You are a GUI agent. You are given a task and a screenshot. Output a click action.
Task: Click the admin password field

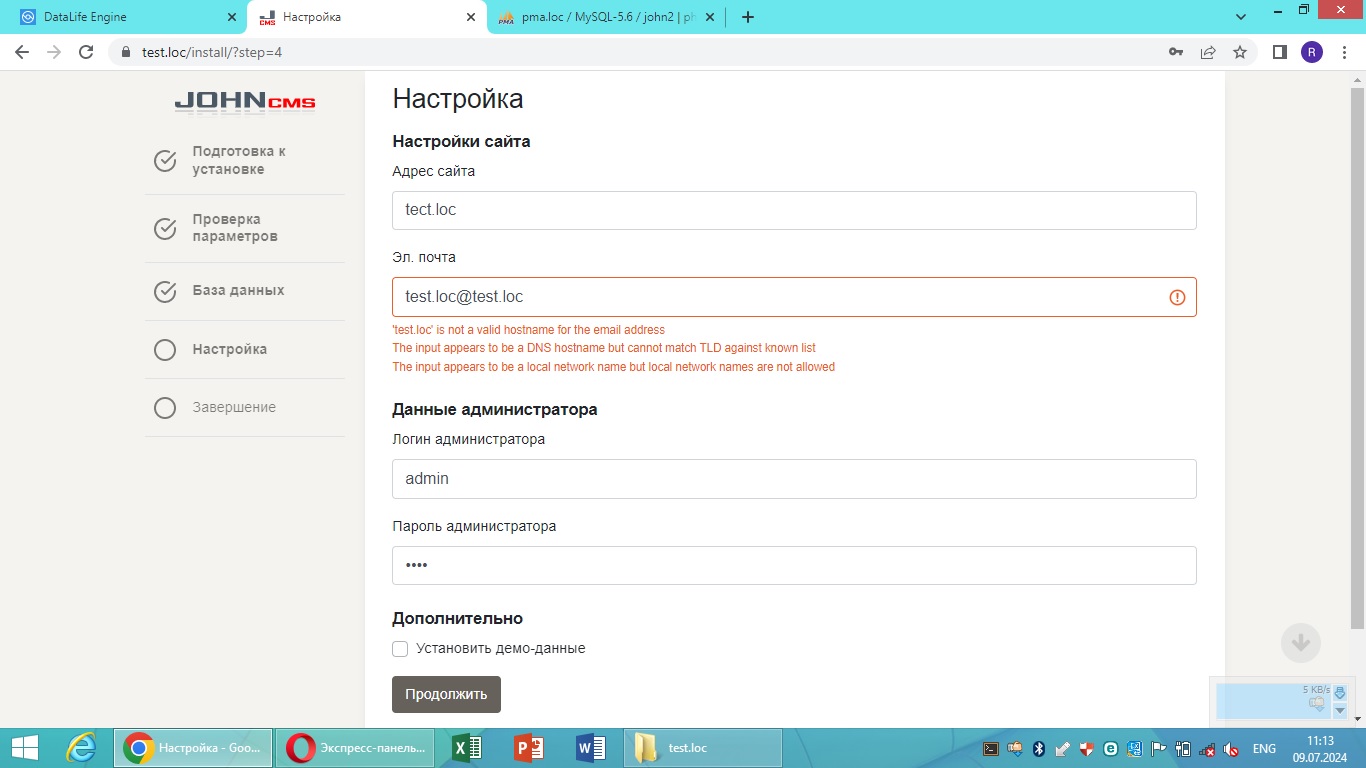(x=794, y=565)
